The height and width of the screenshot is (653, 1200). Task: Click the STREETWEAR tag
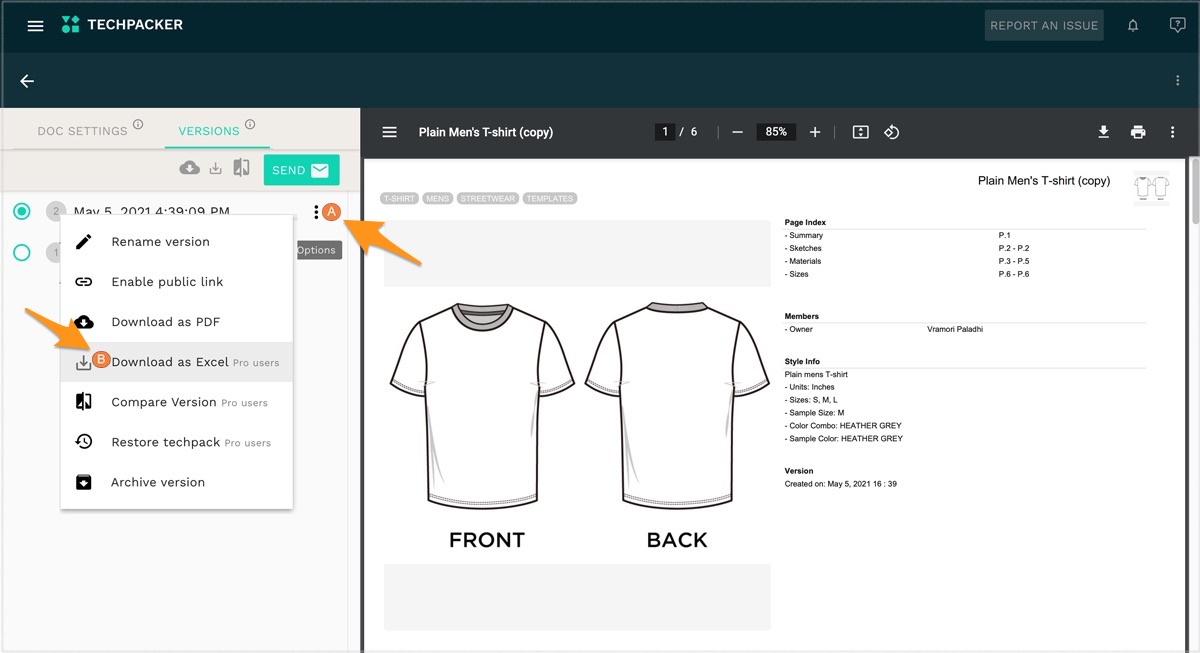point(488,198)
